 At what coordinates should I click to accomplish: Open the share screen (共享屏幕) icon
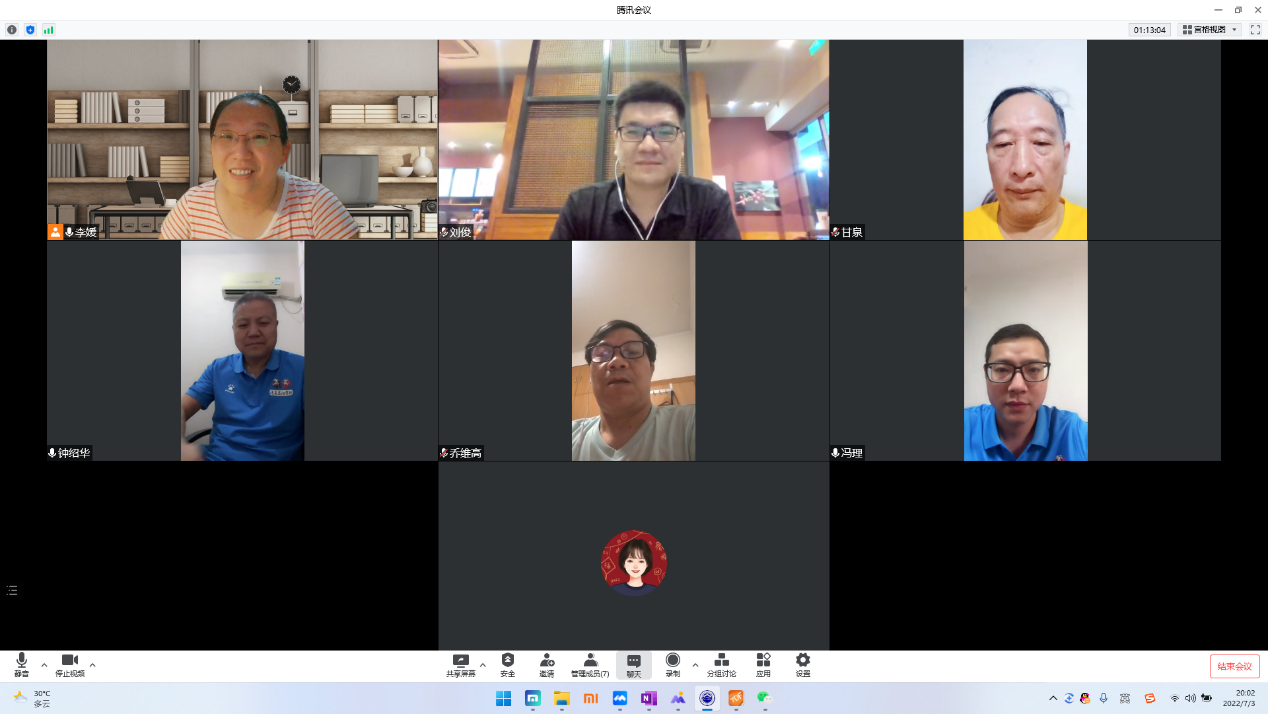pos(461,662)
